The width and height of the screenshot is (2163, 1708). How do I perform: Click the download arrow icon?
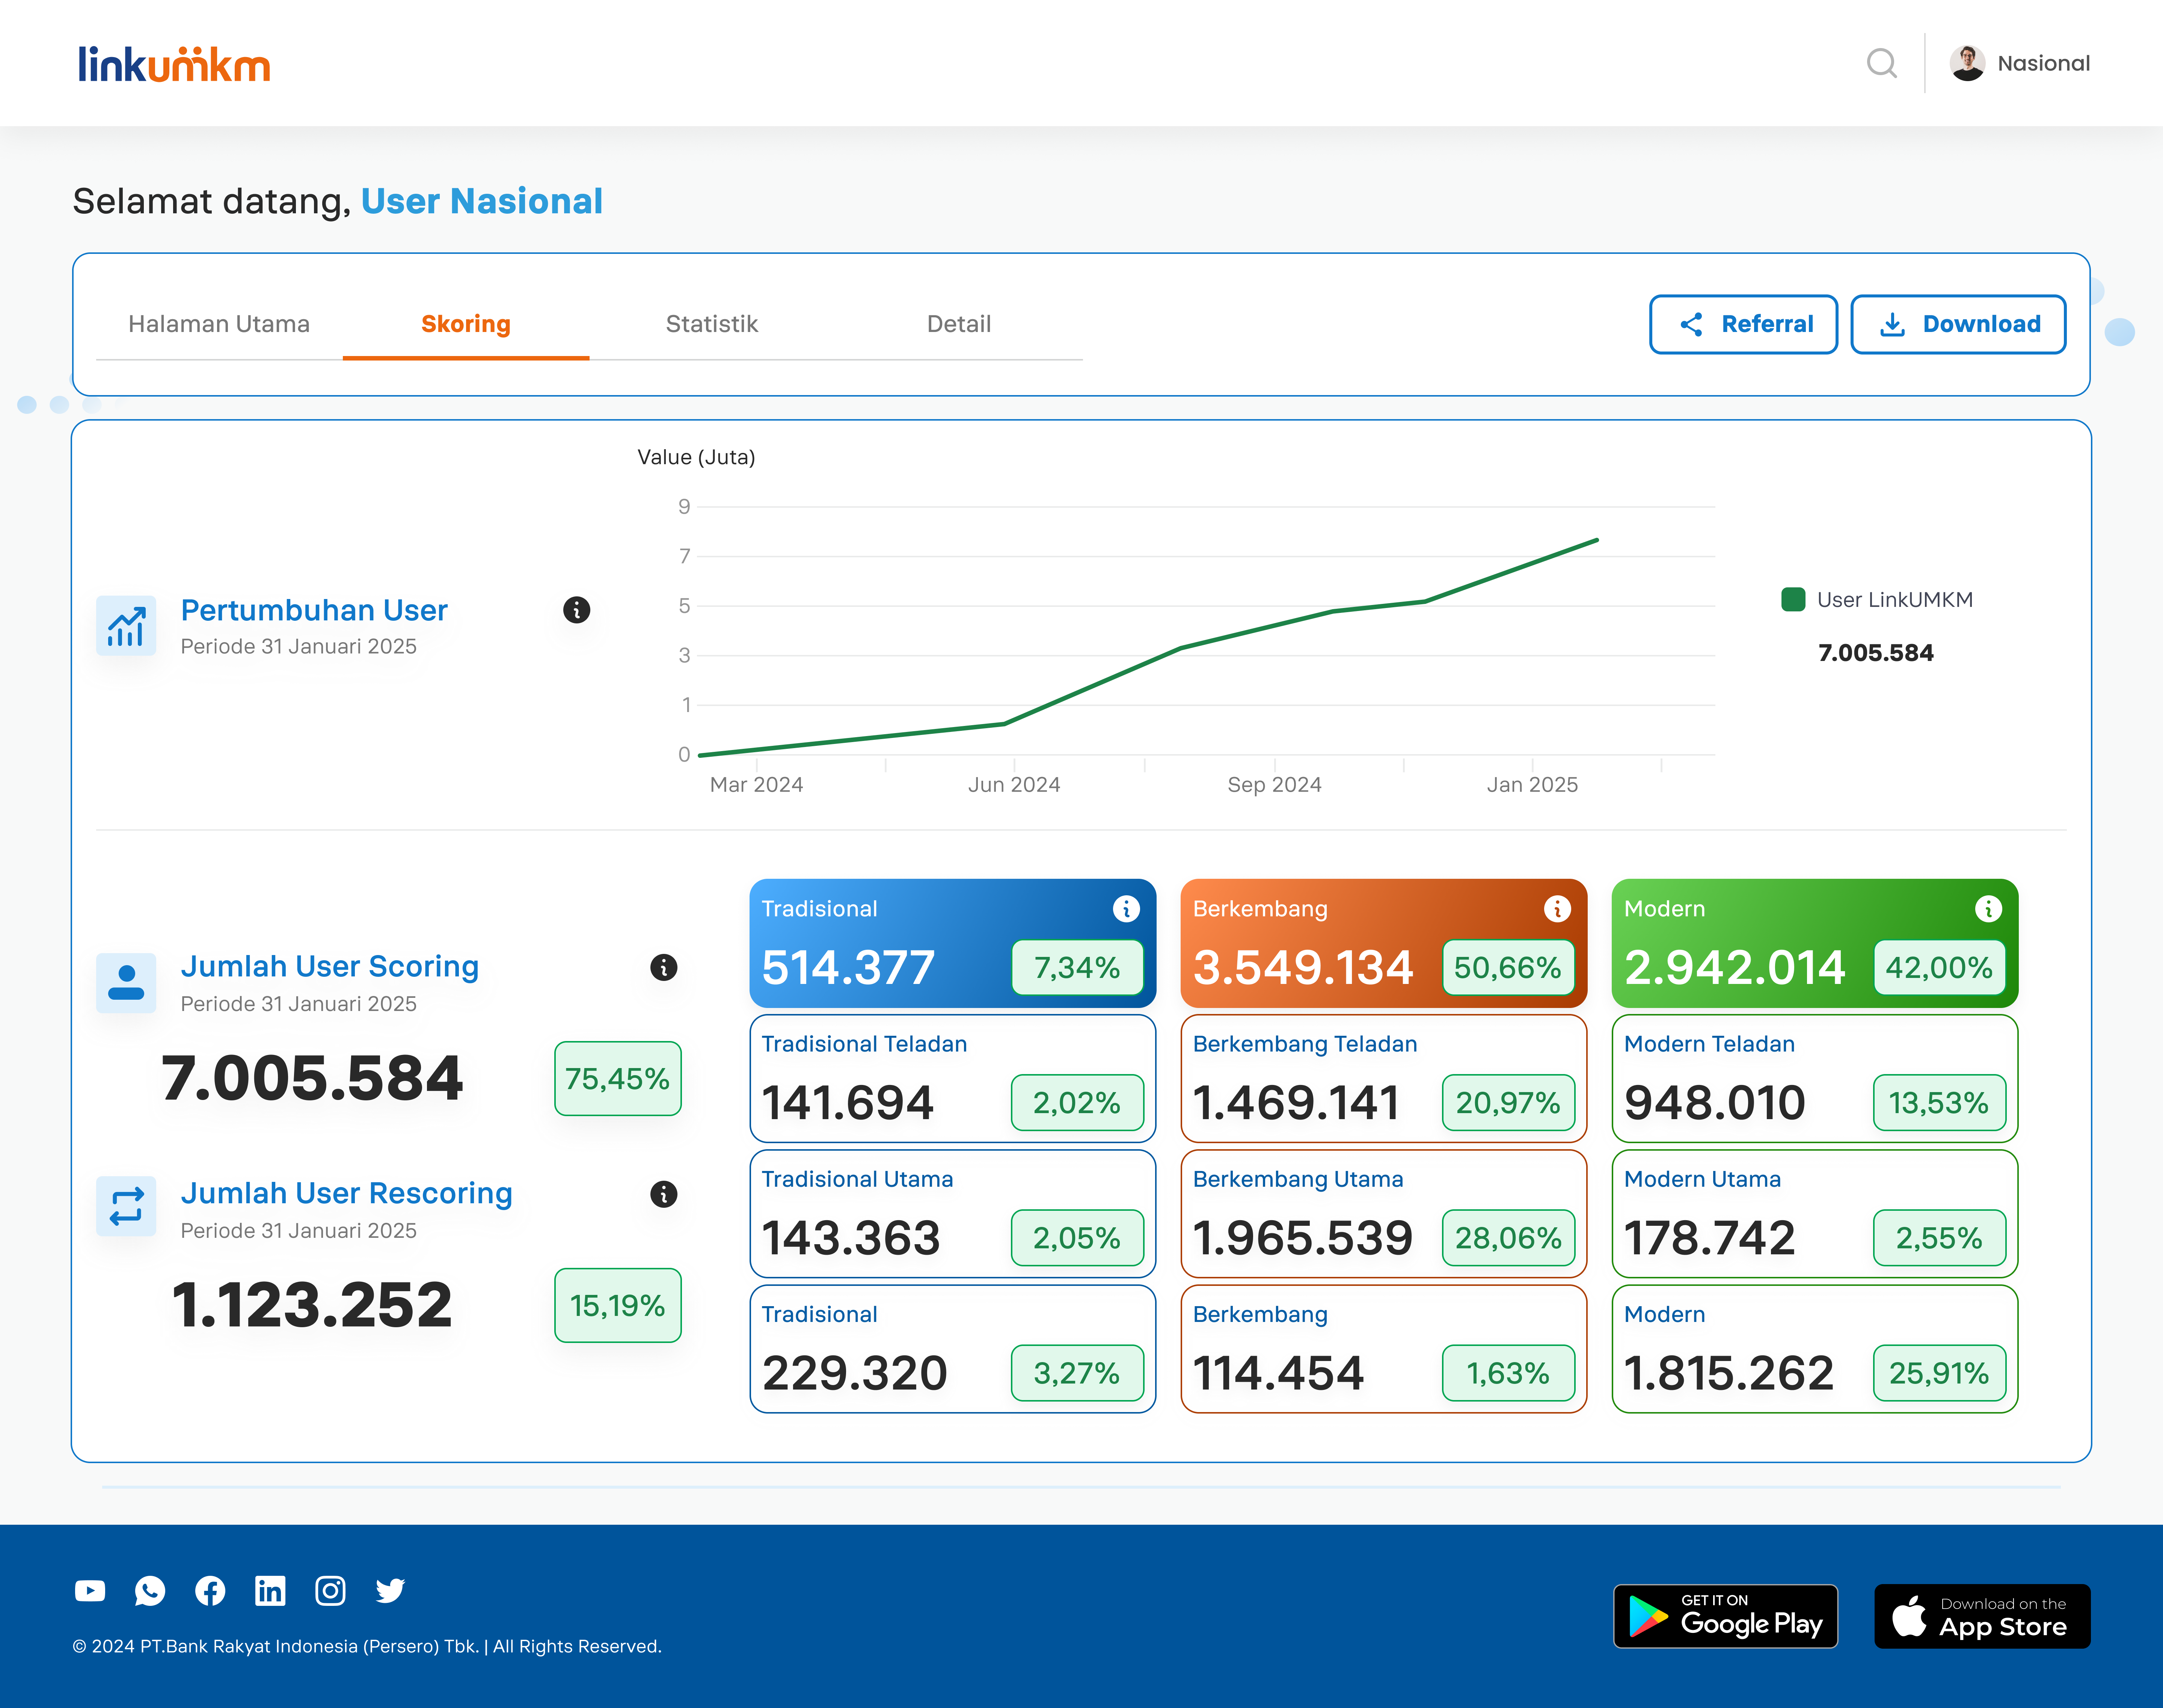click(1892, 324)
